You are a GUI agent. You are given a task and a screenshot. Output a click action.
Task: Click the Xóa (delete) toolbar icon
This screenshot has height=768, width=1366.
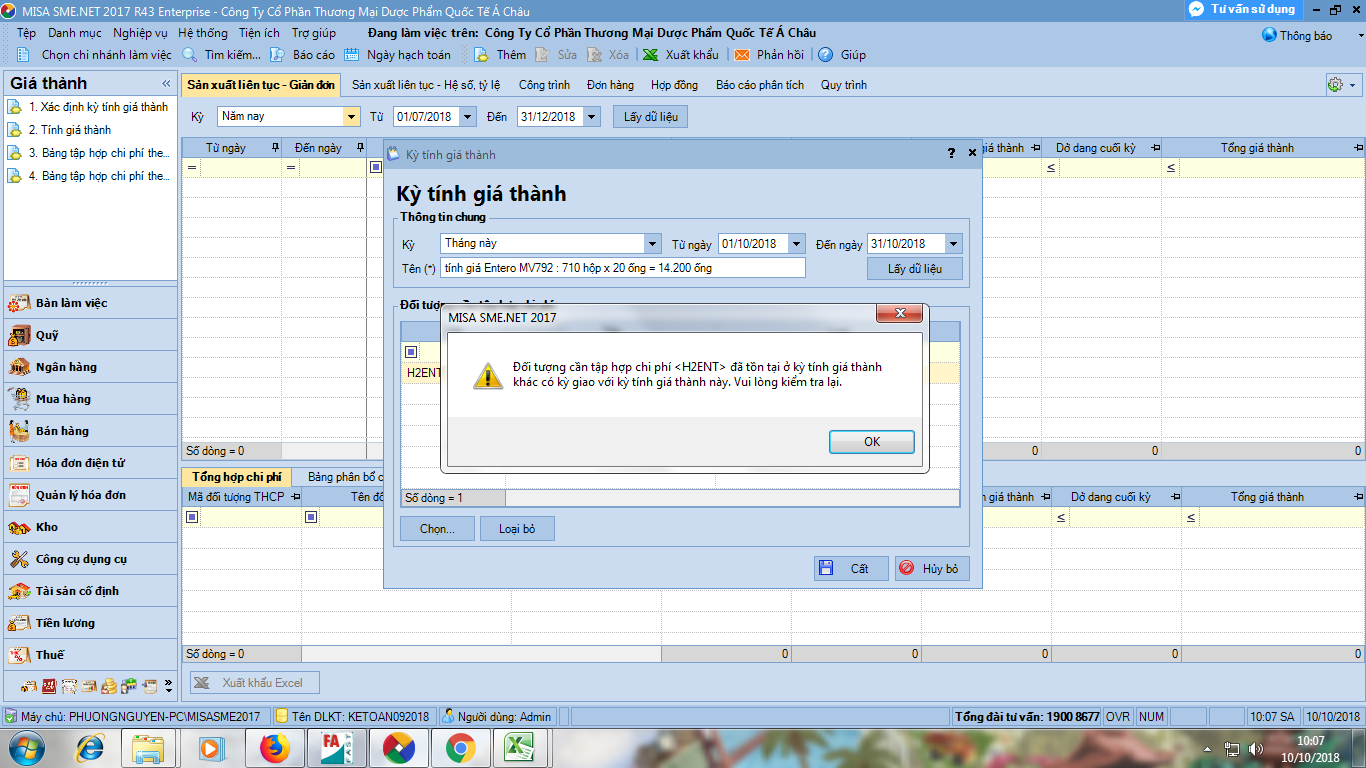[x=594, y=55]
